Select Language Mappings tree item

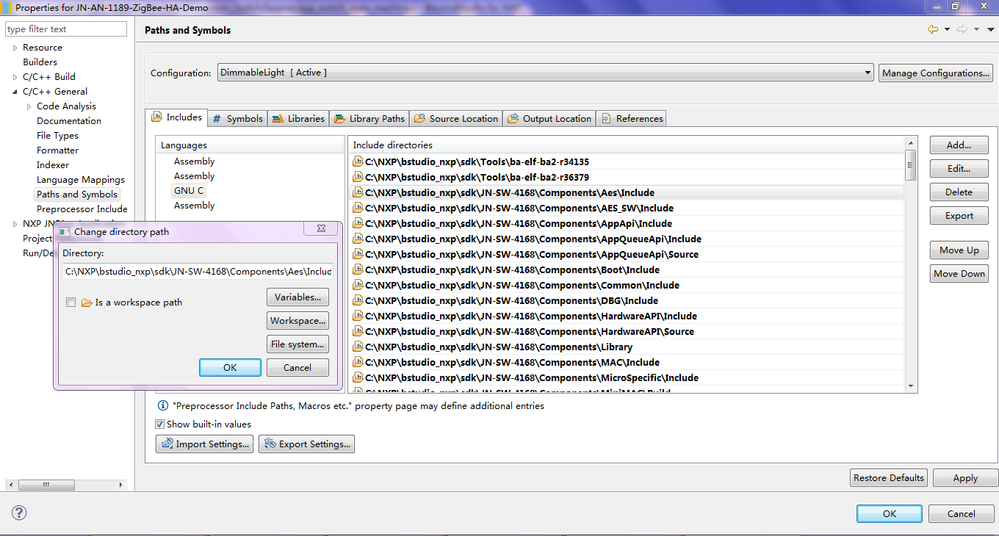tap(80, 180)
